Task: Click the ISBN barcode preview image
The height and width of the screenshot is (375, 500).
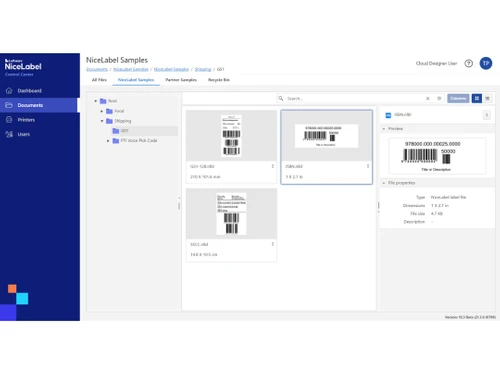Action: tap(437, 156)
